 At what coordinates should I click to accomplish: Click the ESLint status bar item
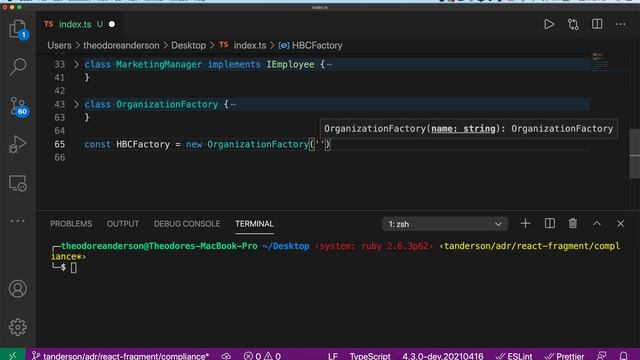514,356
